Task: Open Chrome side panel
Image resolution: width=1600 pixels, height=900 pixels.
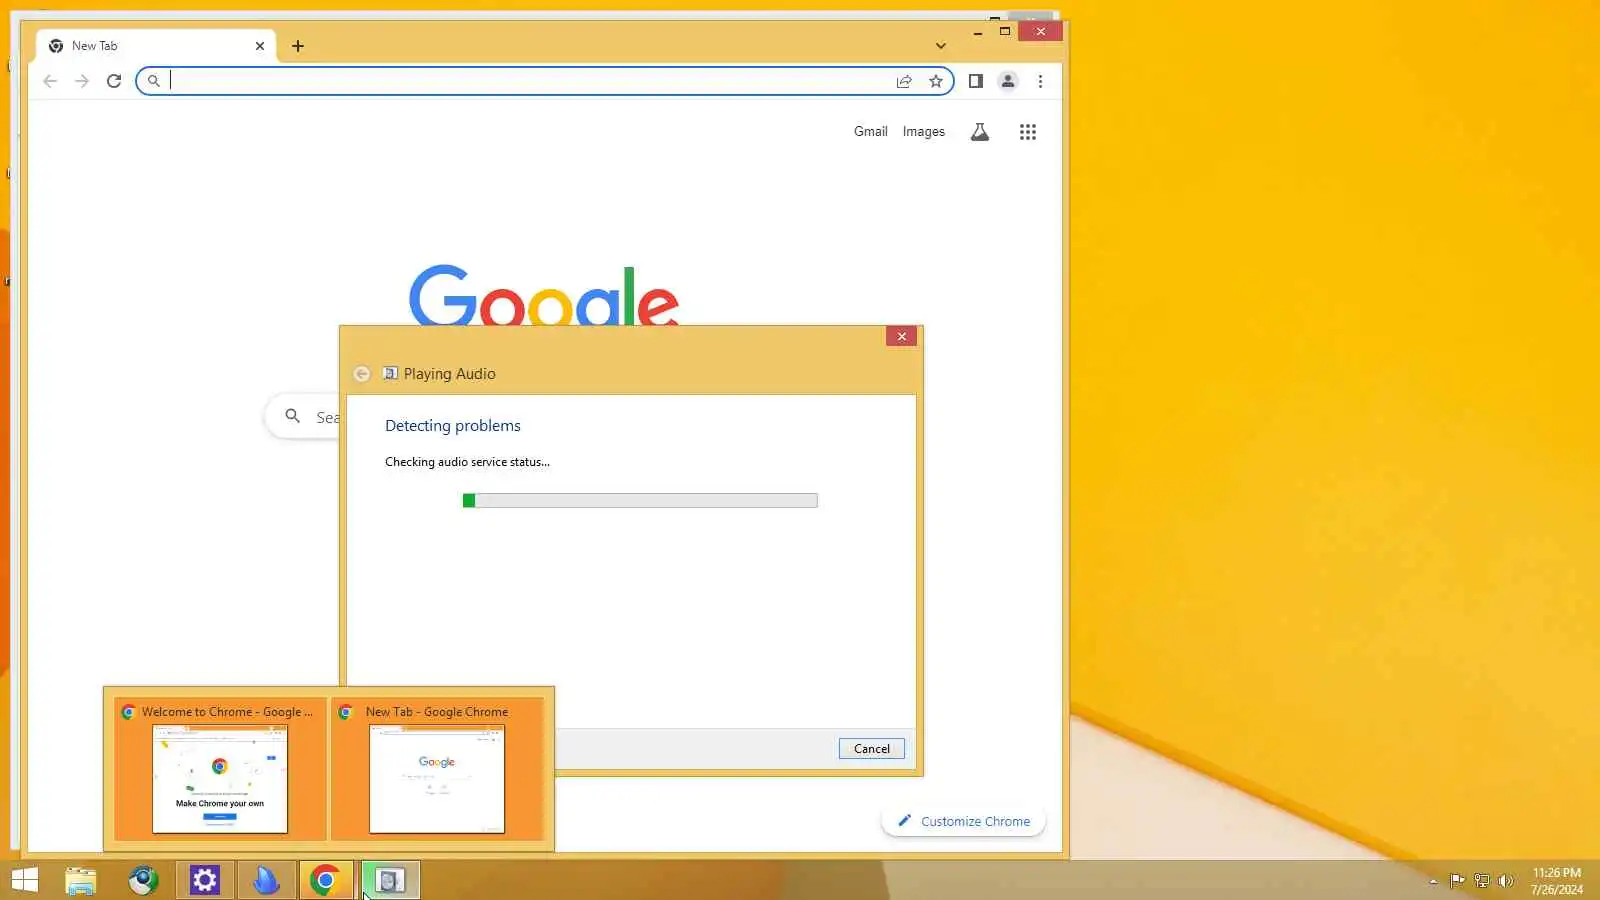Action: [976, 81]
